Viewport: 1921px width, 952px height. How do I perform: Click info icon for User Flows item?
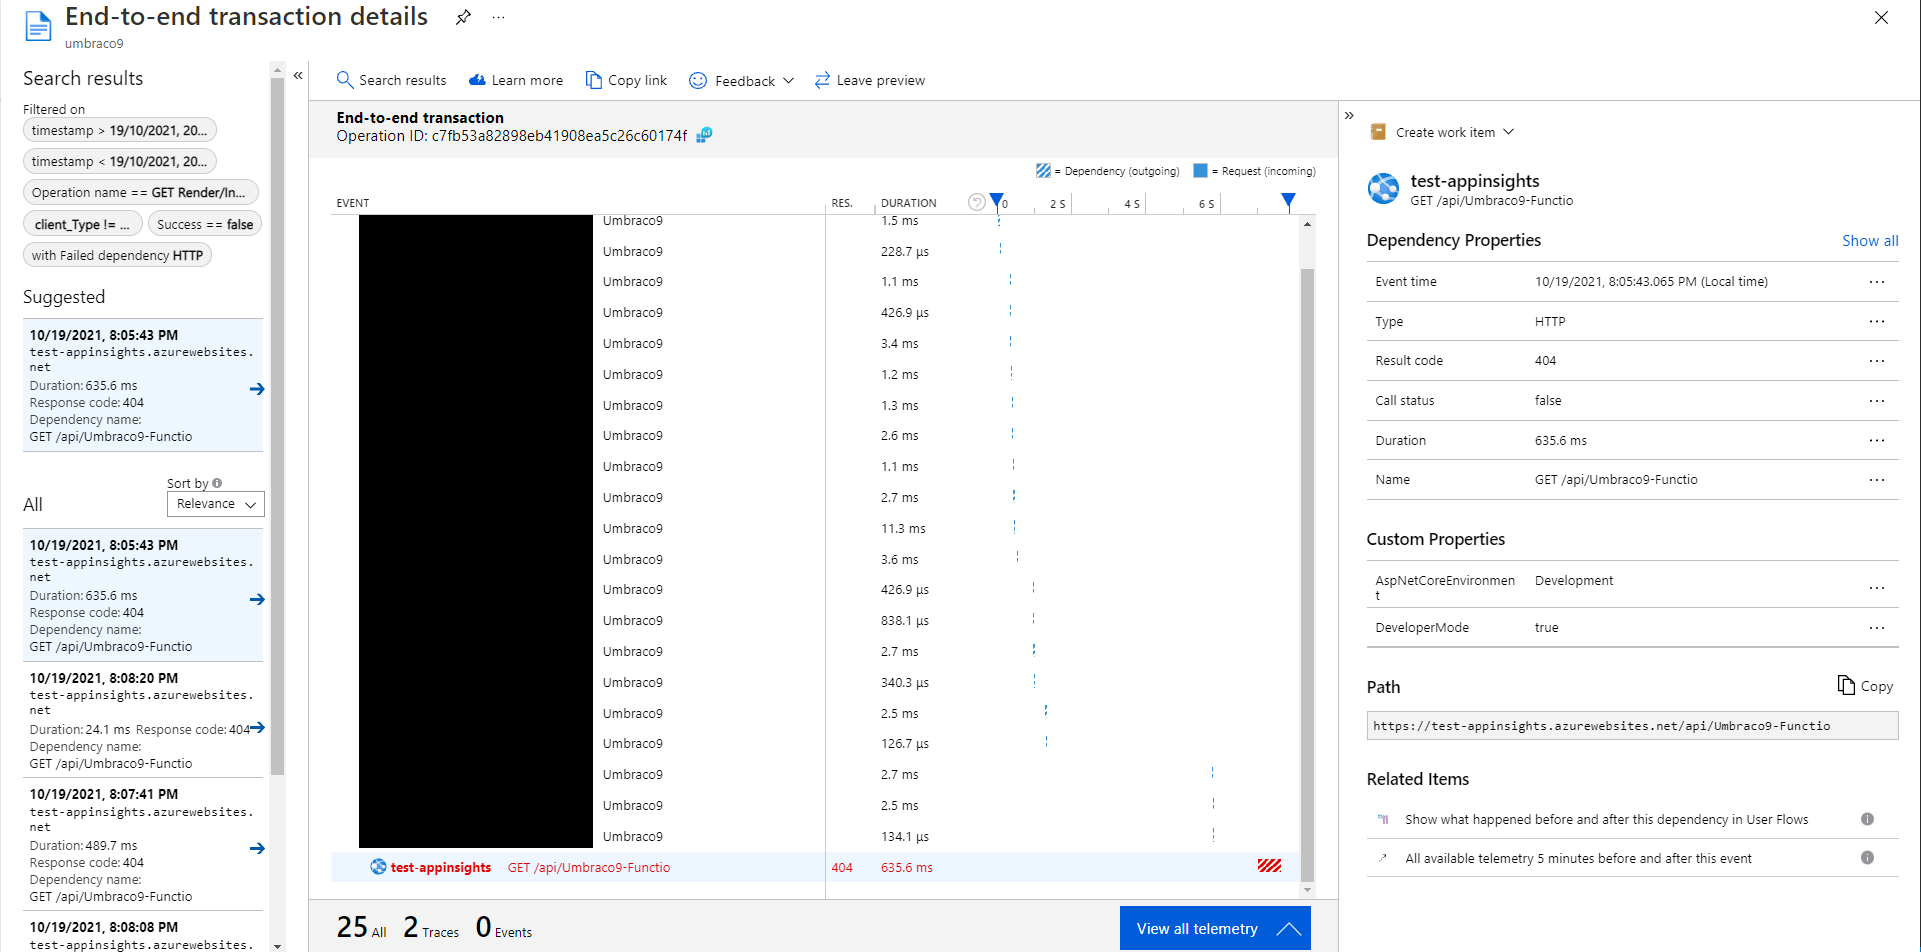tap(1867, 819)
